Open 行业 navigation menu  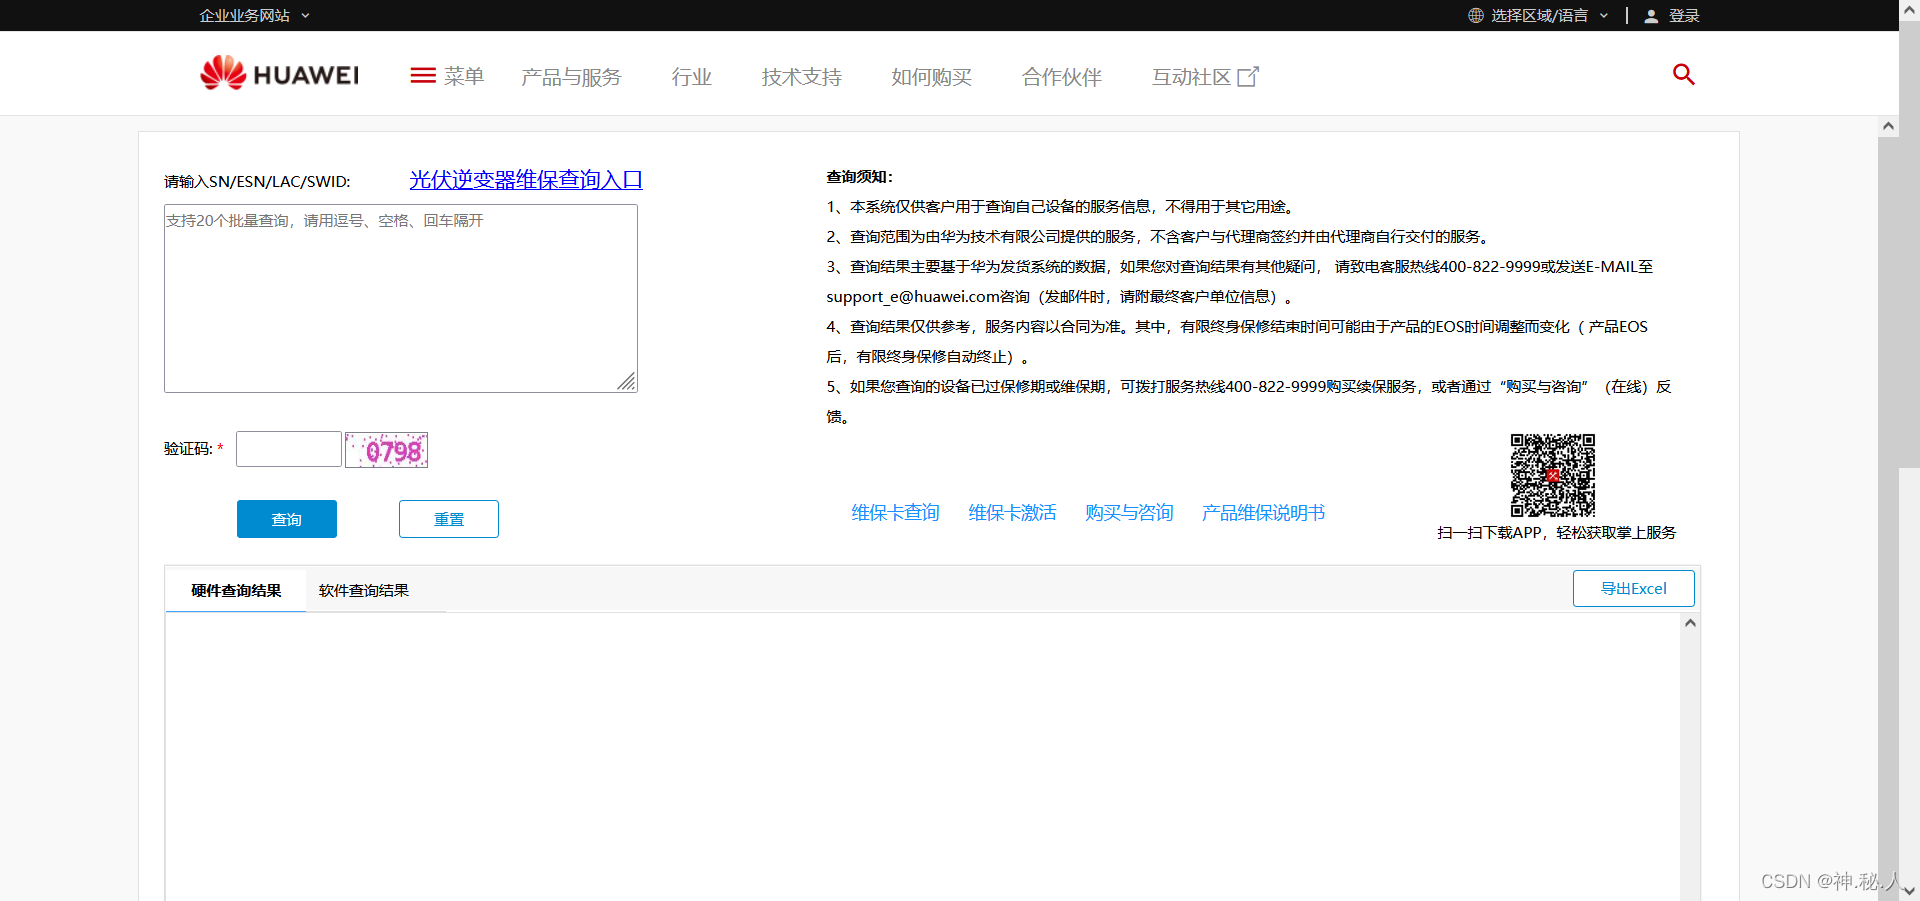692,77
